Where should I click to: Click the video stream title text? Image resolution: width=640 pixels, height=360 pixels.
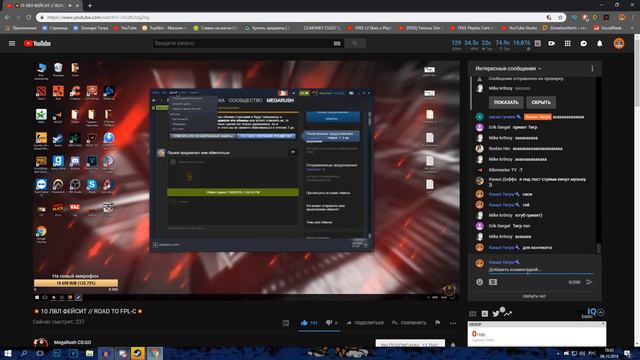(x=89, y=311)
